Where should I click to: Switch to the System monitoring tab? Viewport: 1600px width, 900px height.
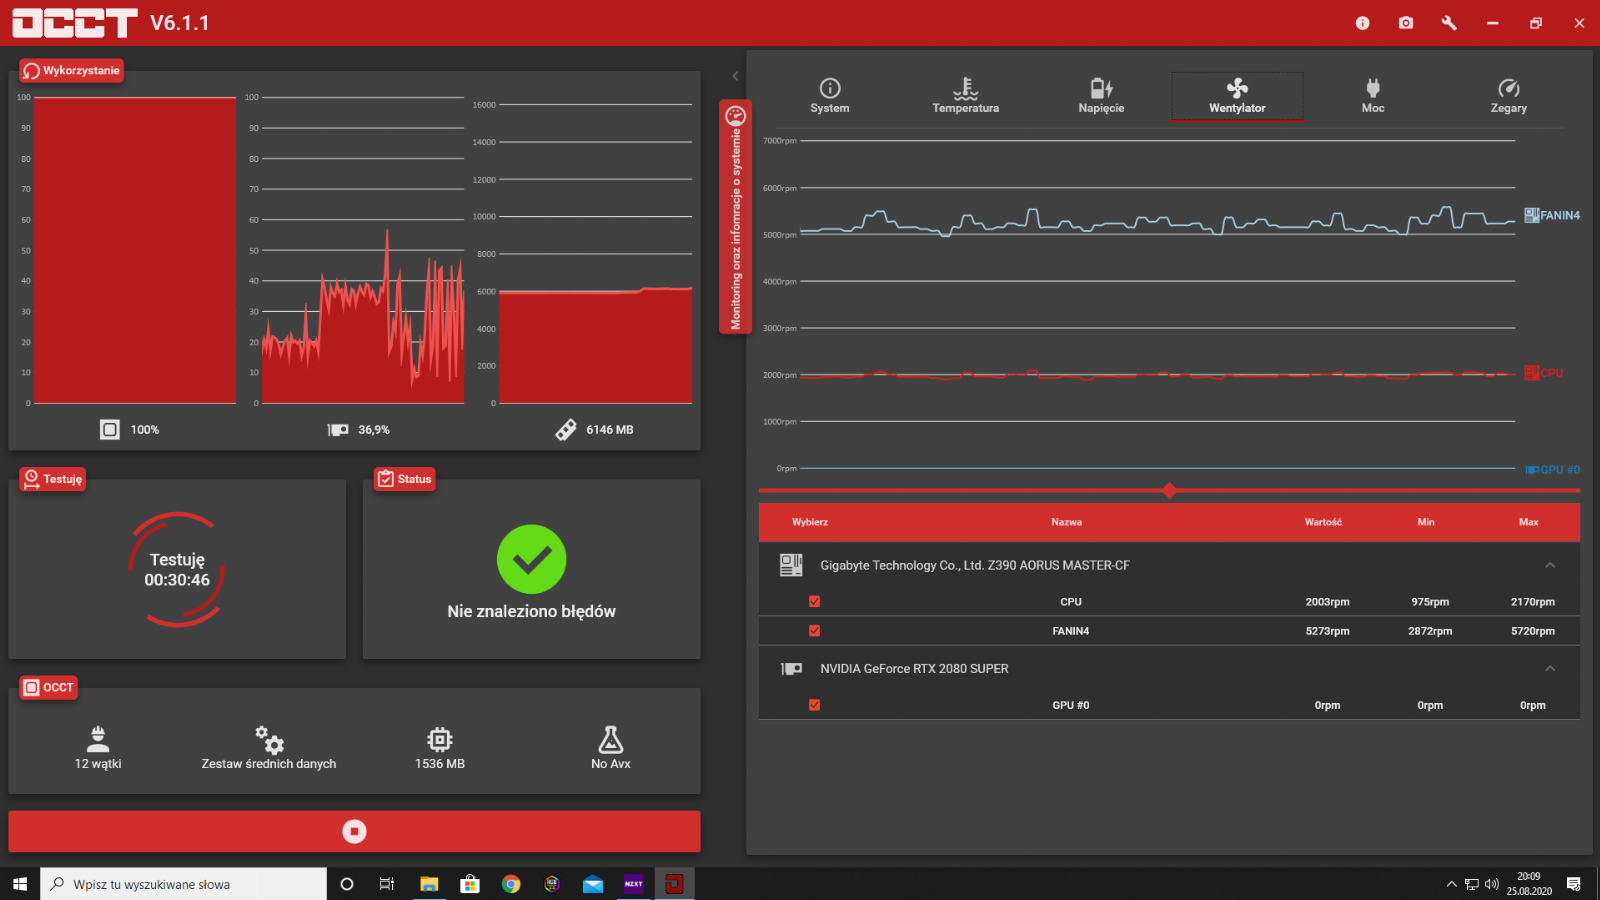pos(830,96)
